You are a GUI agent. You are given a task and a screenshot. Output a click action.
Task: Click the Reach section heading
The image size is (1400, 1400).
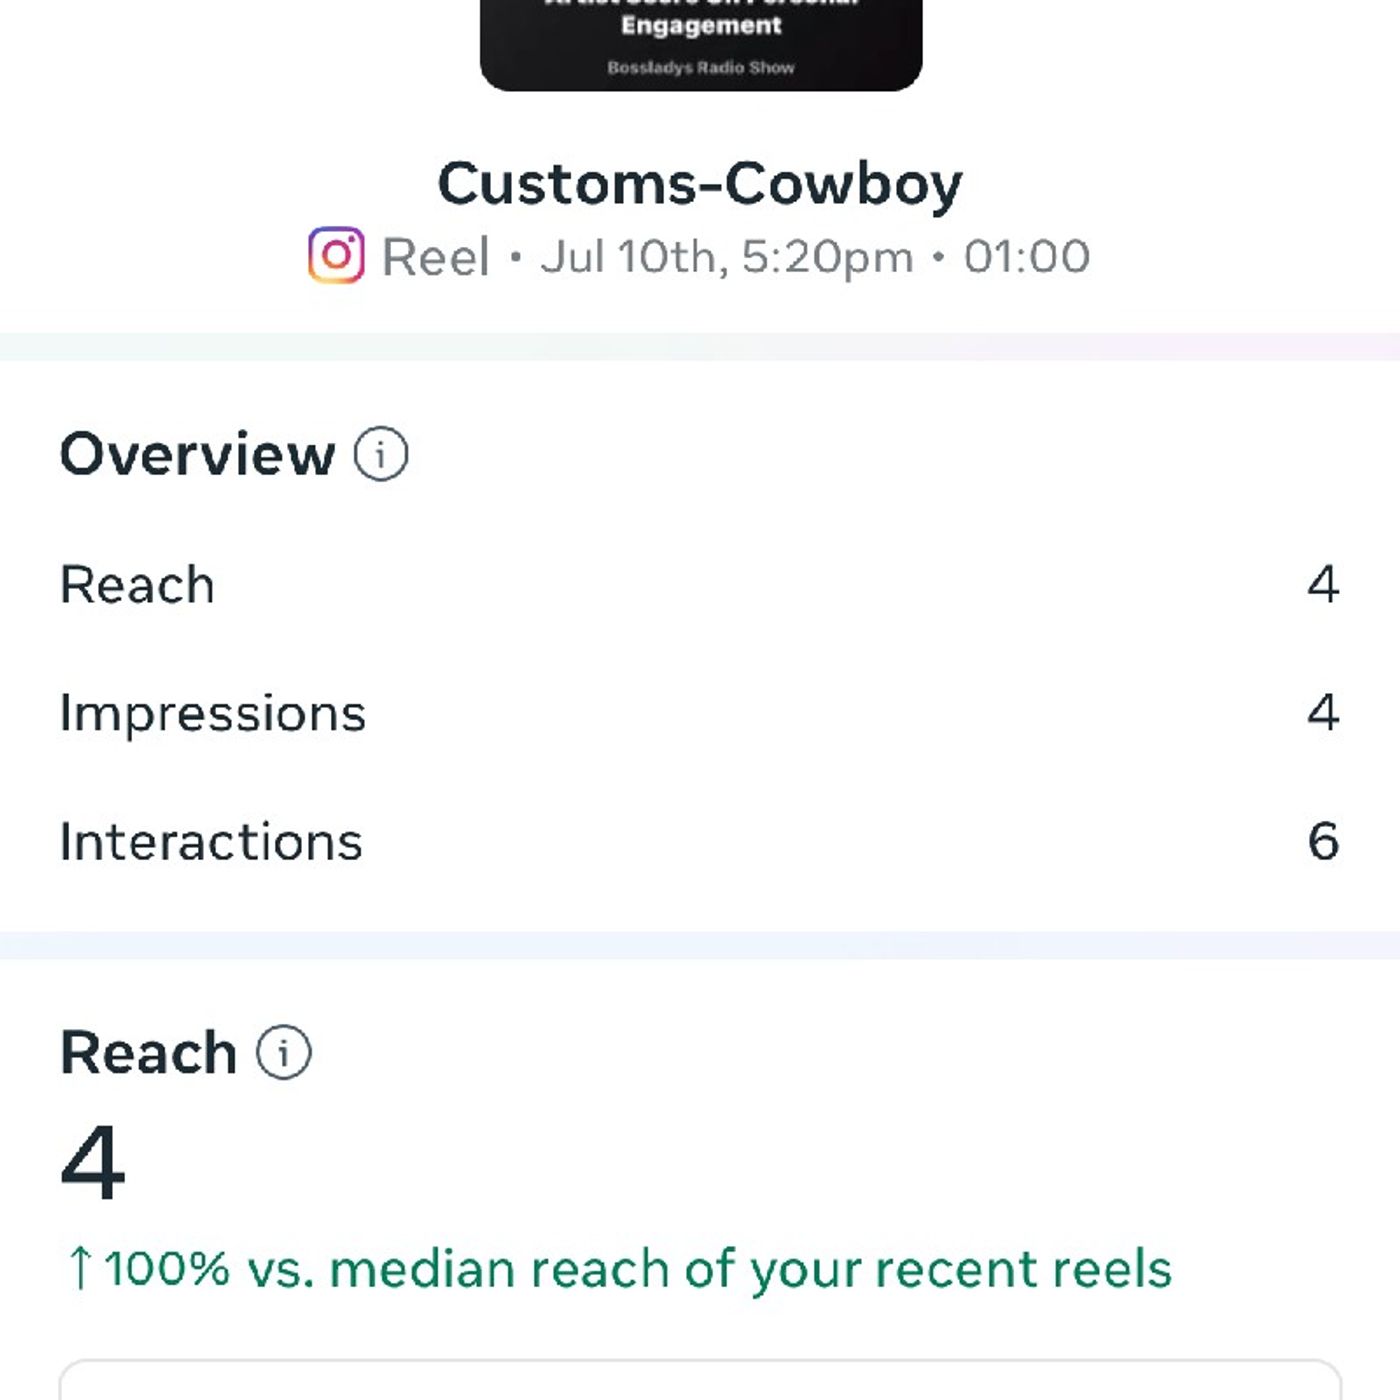tap(148, 1053)
